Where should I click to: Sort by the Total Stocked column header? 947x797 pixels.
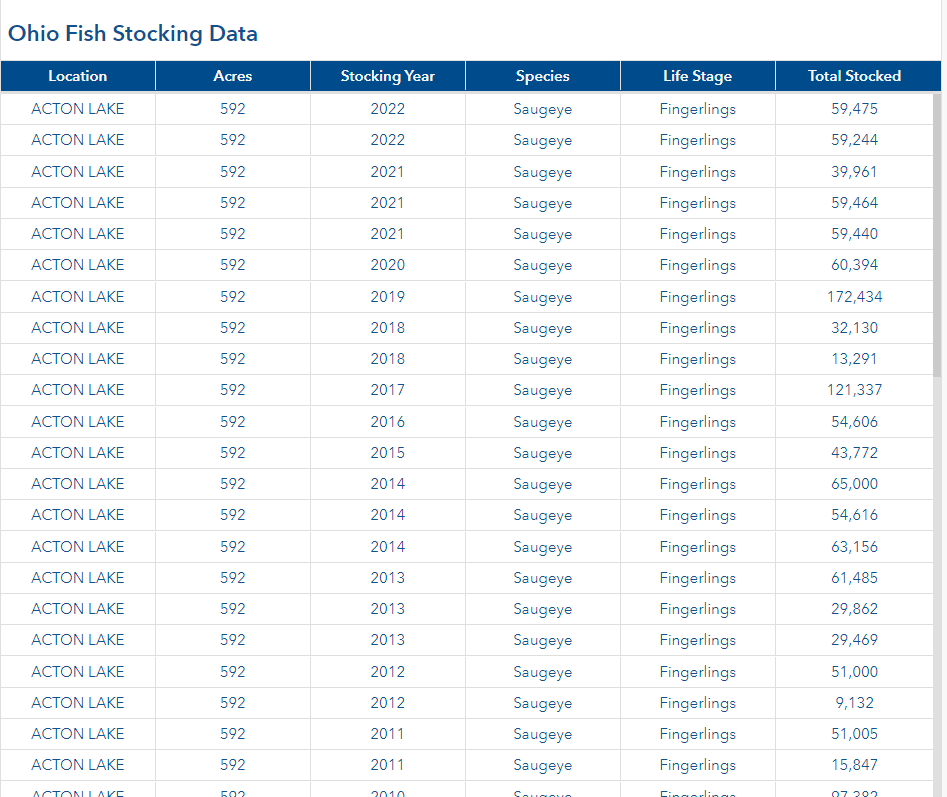click(x=854, y=76)
